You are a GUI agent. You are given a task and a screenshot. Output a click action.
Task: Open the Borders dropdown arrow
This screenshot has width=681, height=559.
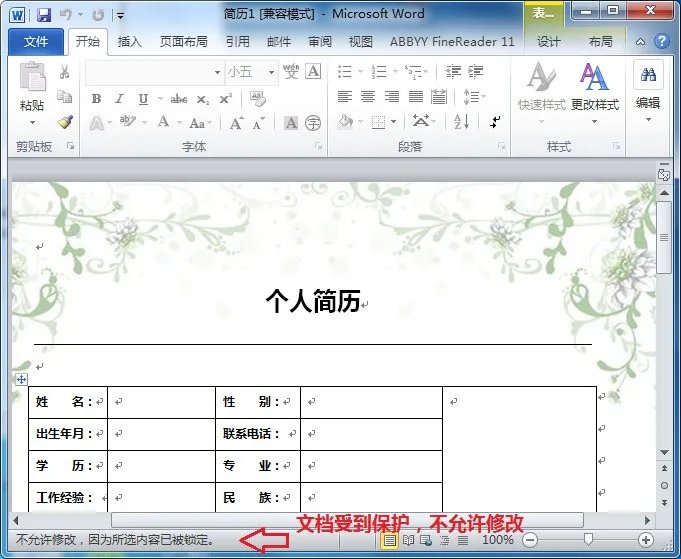(393, 122)
